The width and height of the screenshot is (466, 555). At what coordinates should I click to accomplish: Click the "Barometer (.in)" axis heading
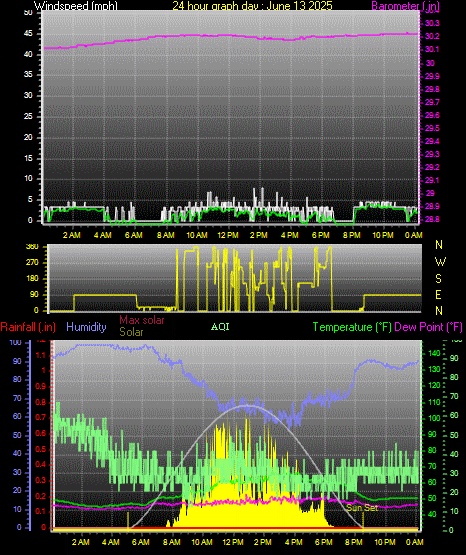[405, 6]
